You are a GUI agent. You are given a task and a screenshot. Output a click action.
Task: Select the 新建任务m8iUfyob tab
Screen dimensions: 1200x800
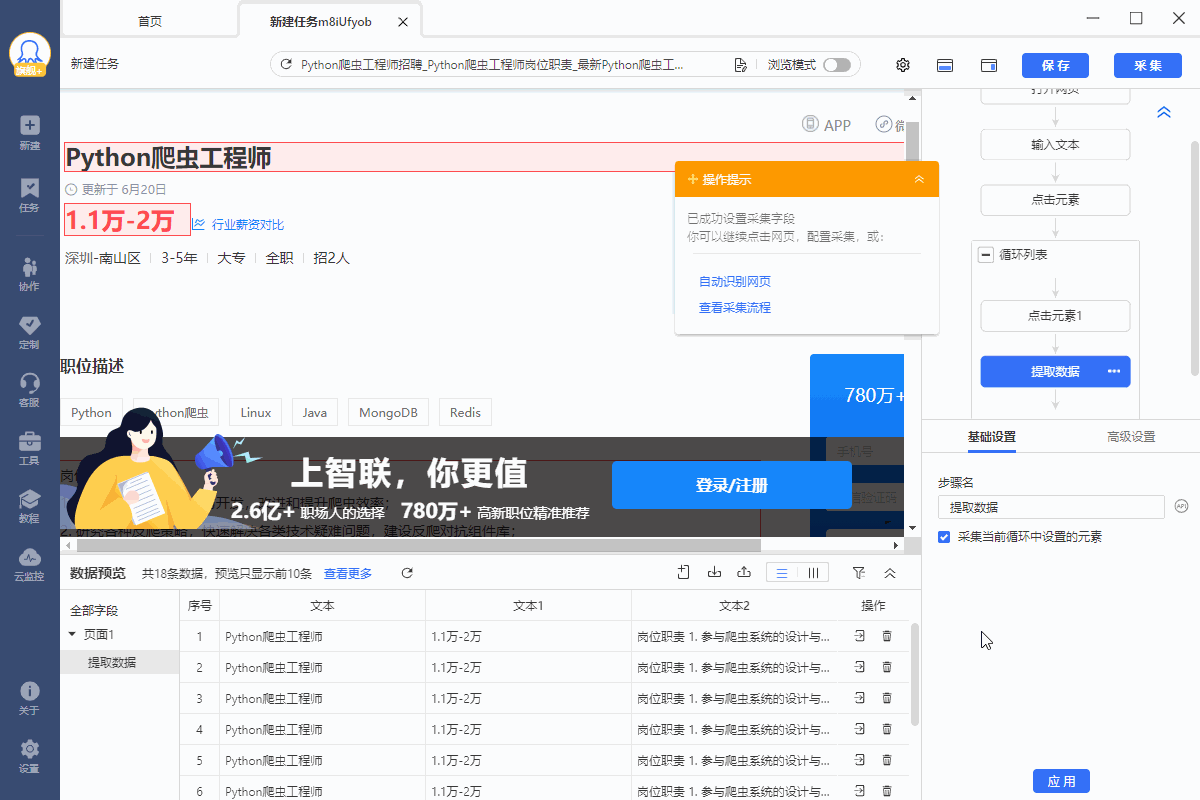tap(320, 21)
